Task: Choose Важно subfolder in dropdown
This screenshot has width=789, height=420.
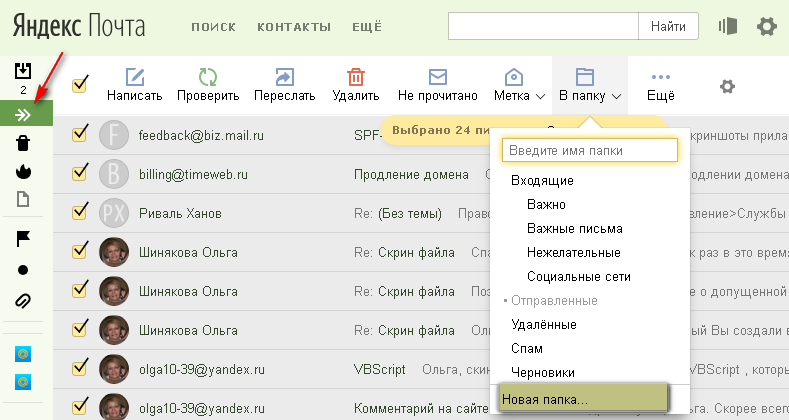Action: pyautogui.click(x=546, y=205)
